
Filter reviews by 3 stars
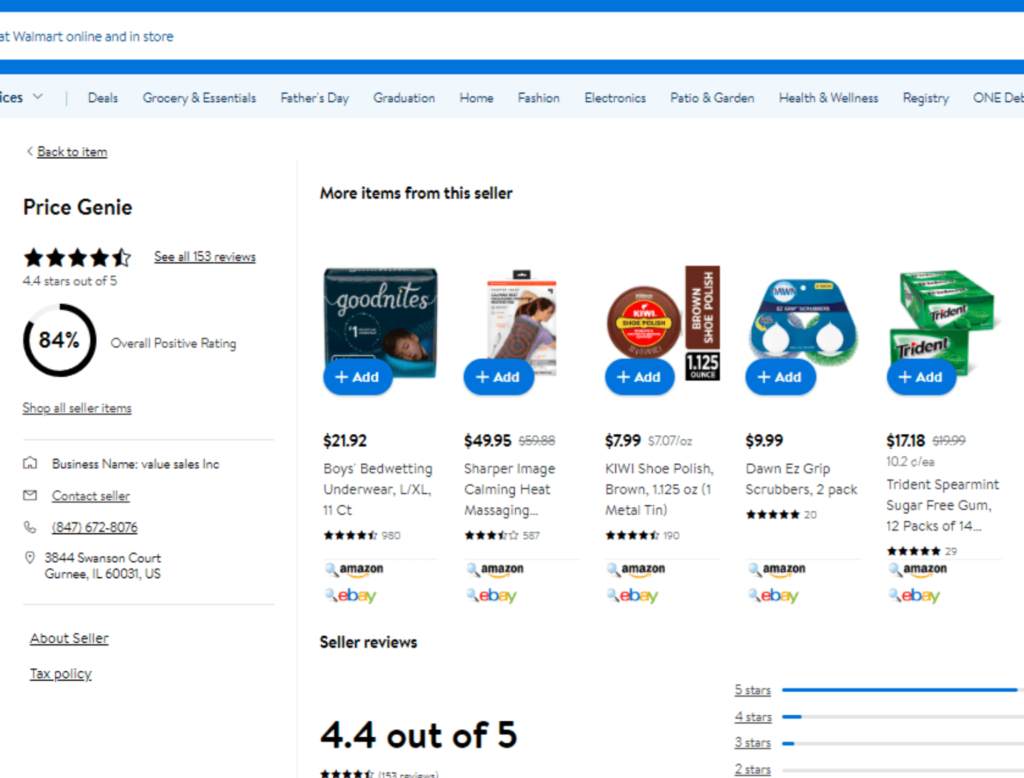pyautogui.click(x=753, y=743)
